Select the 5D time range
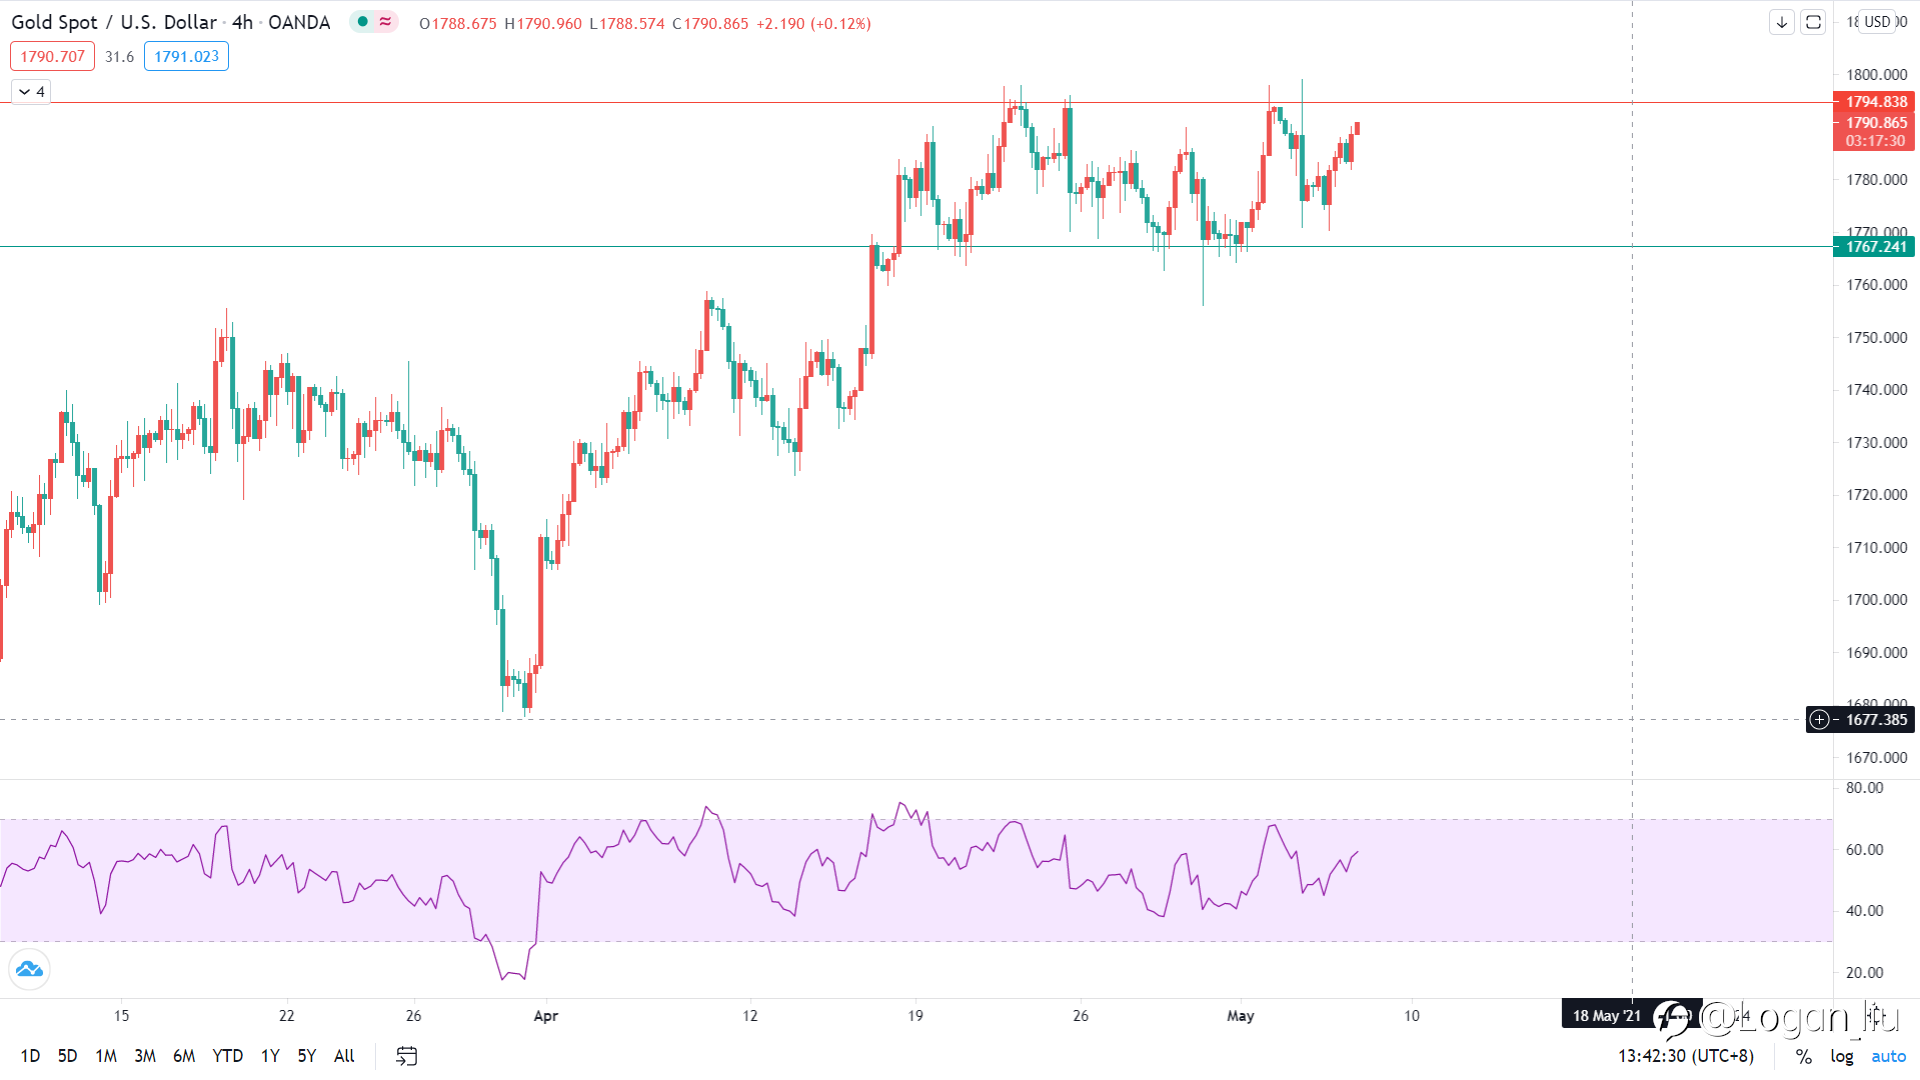1920x1080 pixels. tap(67, 1056)
